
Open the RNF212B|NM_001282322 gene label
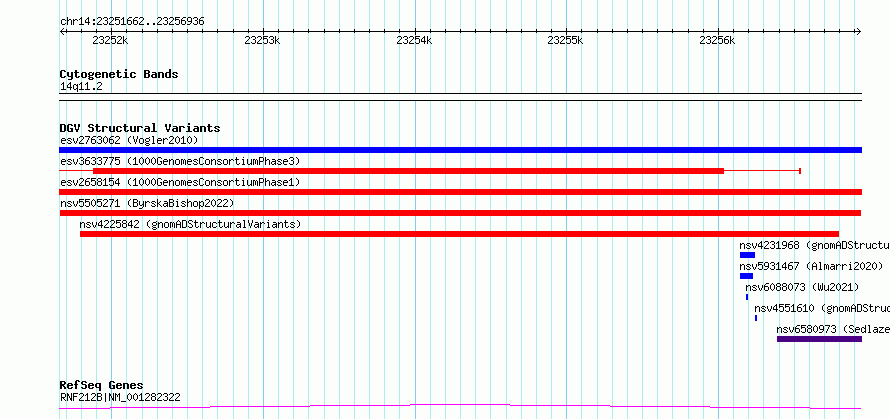point(120,397)
